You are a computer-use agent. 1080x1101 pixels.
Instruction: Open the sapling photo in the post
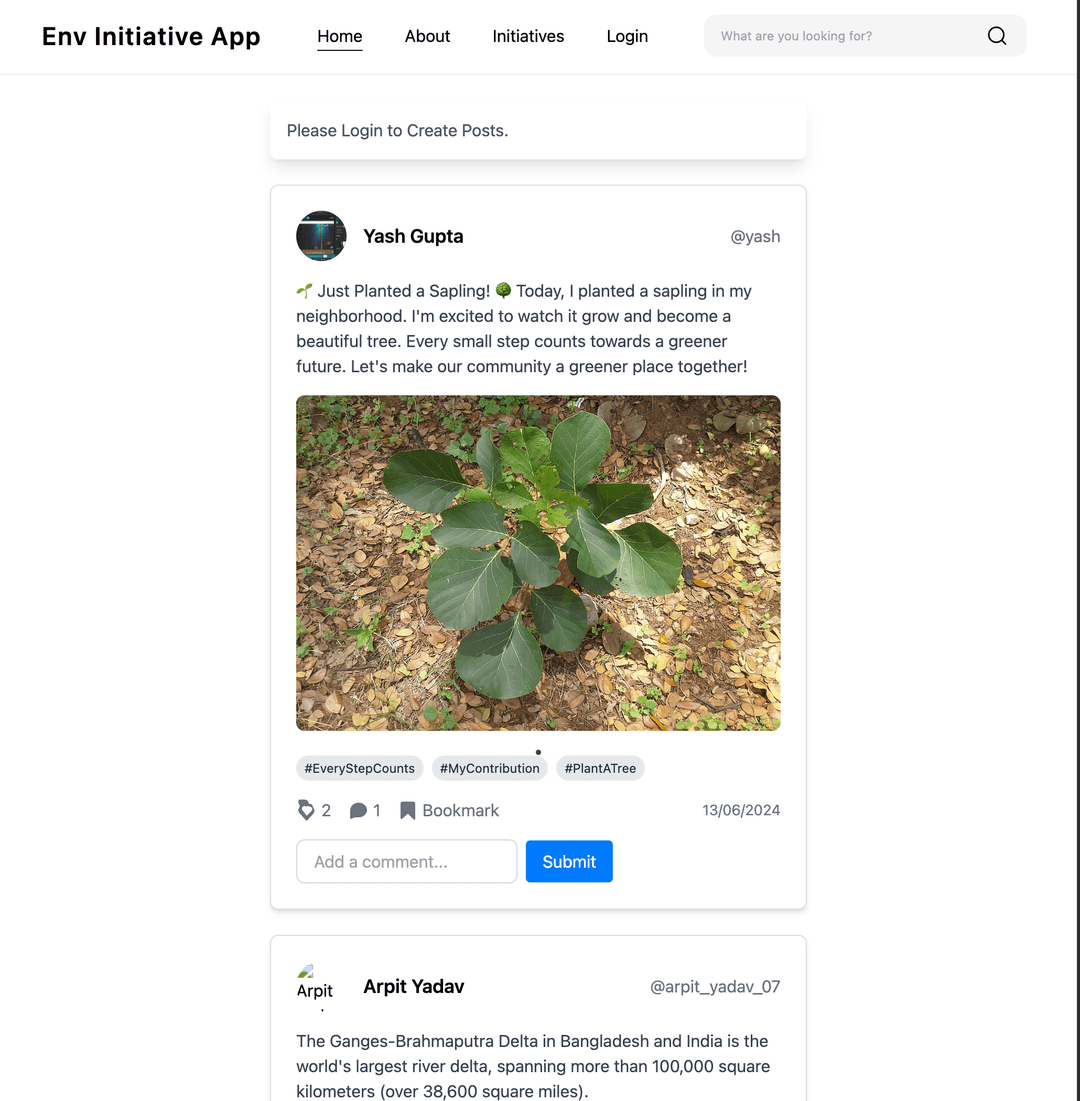(538, 563)
